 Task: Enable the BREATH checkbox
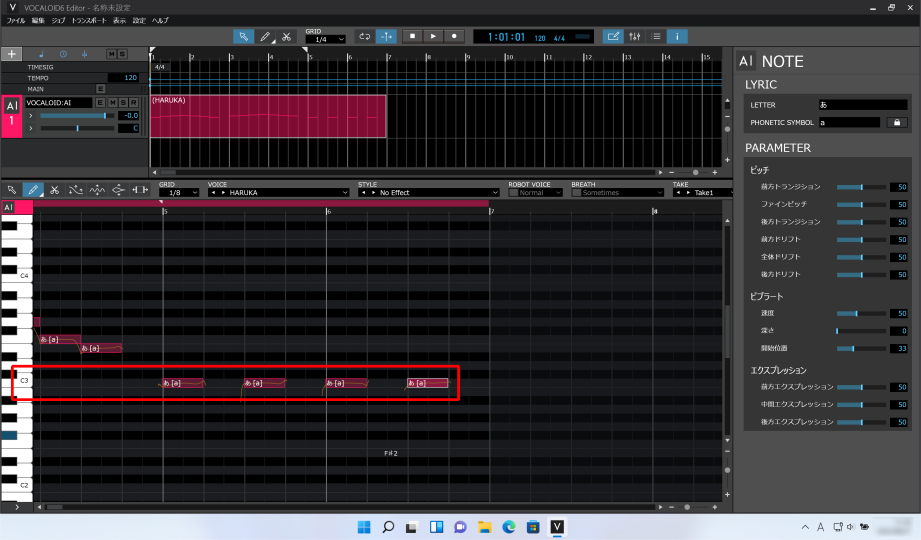[576, 193]
